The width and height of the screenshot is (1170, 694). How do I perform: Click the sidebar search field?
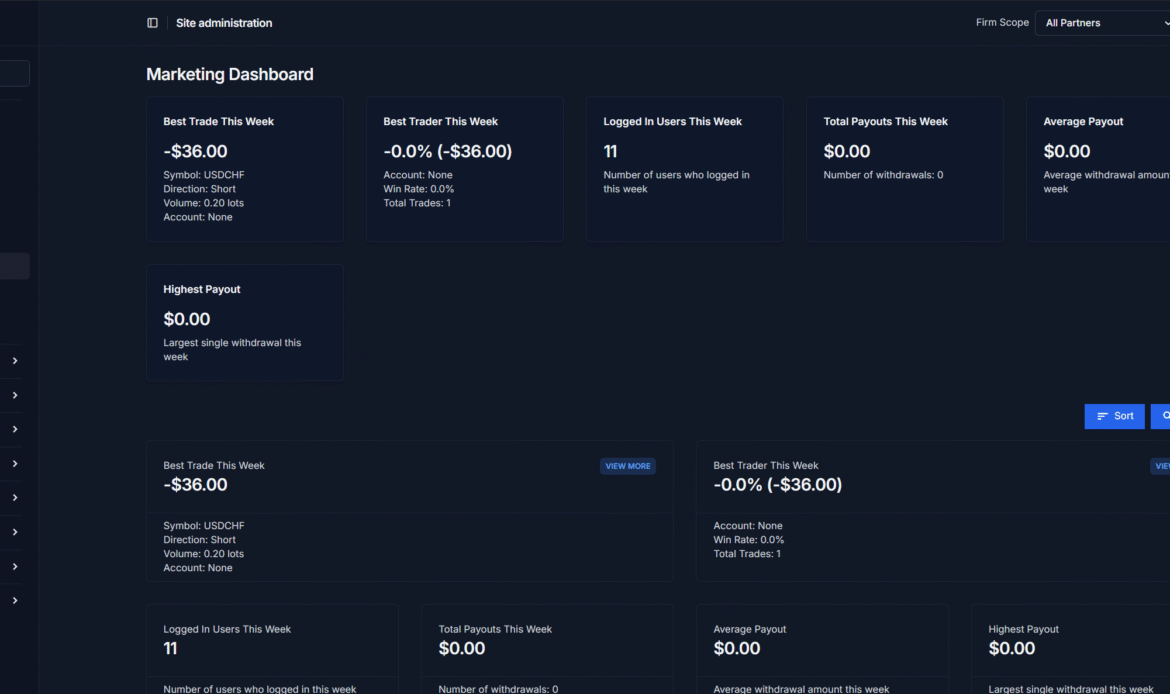click(14, 73)
